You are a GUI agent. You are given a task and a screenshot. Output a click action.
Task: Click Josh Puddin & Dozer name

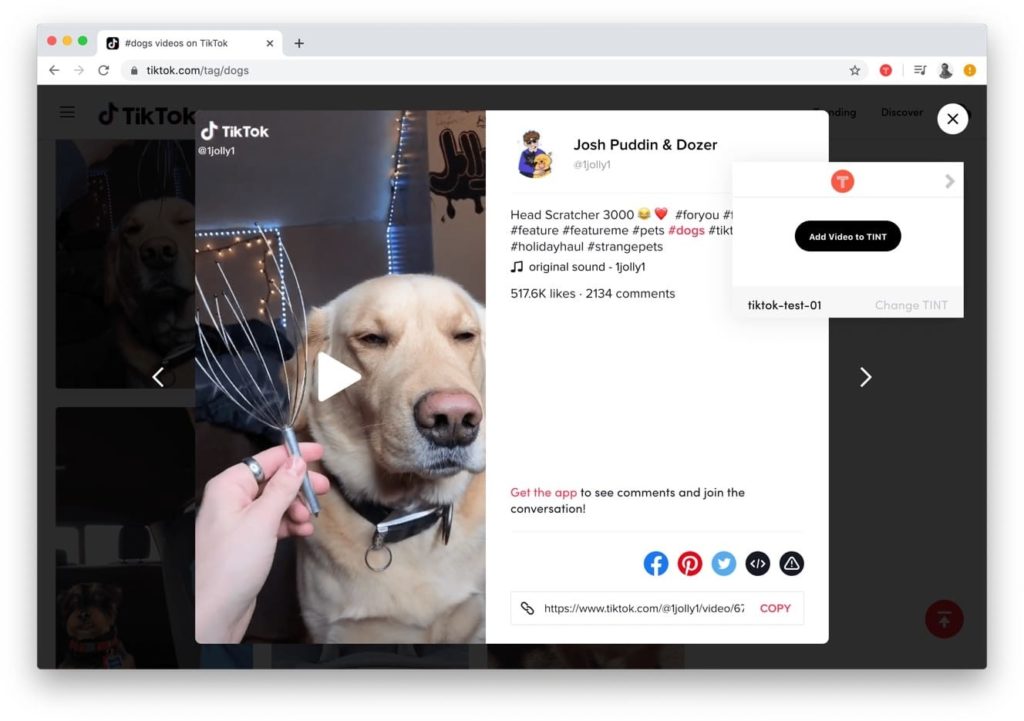[645, 145]
